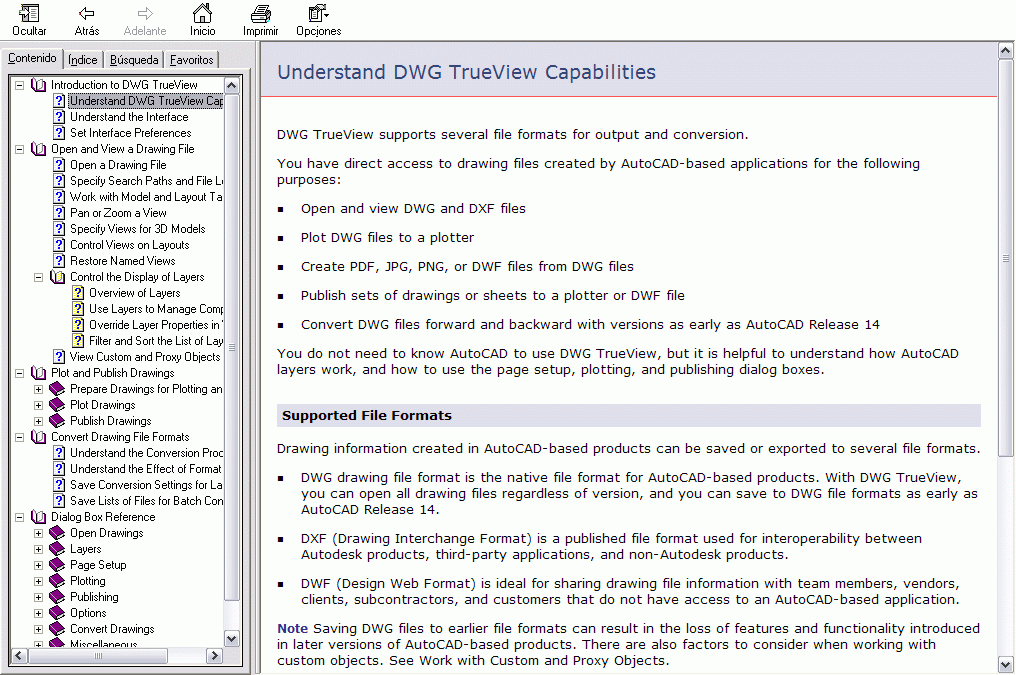Collapse the Introduction to DWG TrueView node
The width and height of the screenshot is (1016, 675).
[x=19, y=85]
